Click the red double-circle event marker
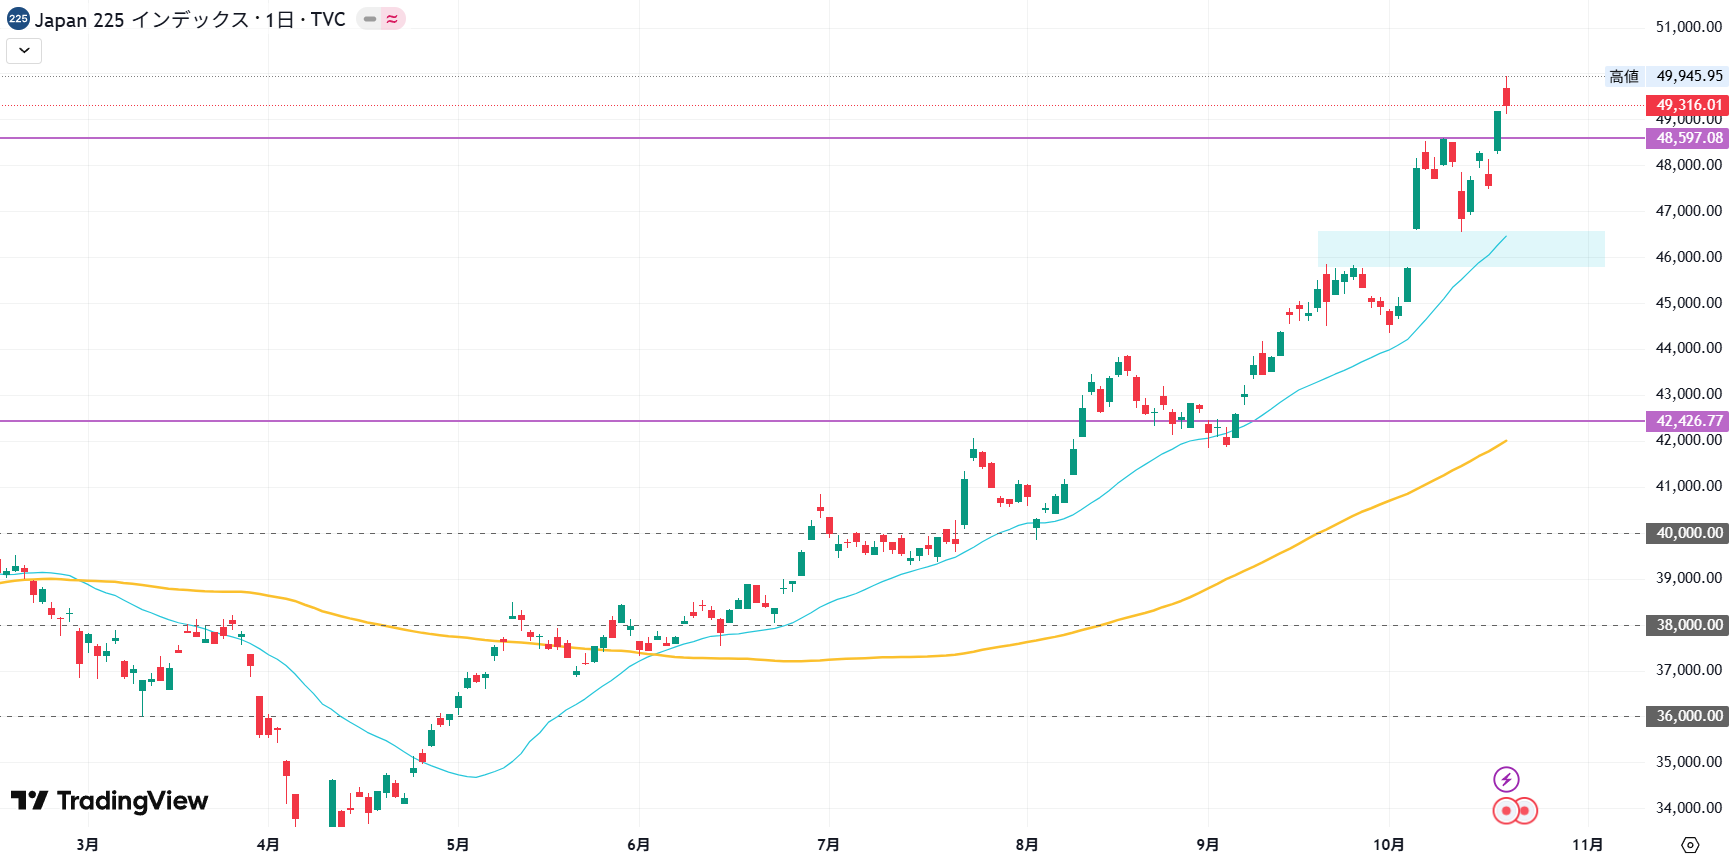The width and height of the screenshot is (1731, 858). (x=1514, y=810)
